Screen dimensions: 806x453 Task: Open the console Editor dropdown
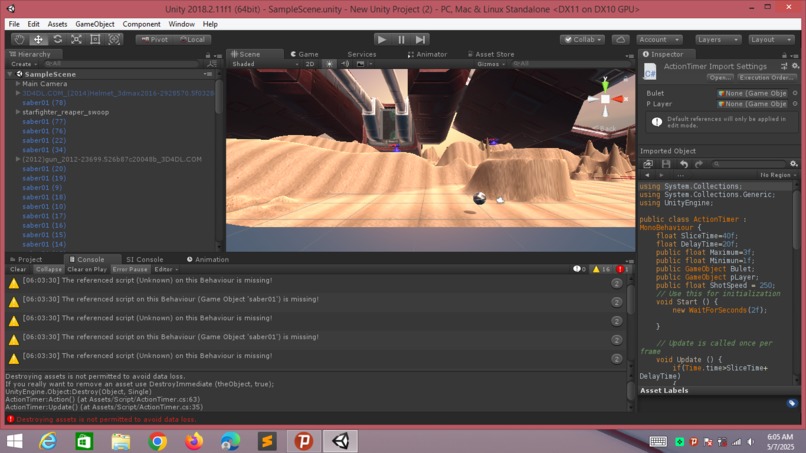pyautogui.click(x=166, y=269)
